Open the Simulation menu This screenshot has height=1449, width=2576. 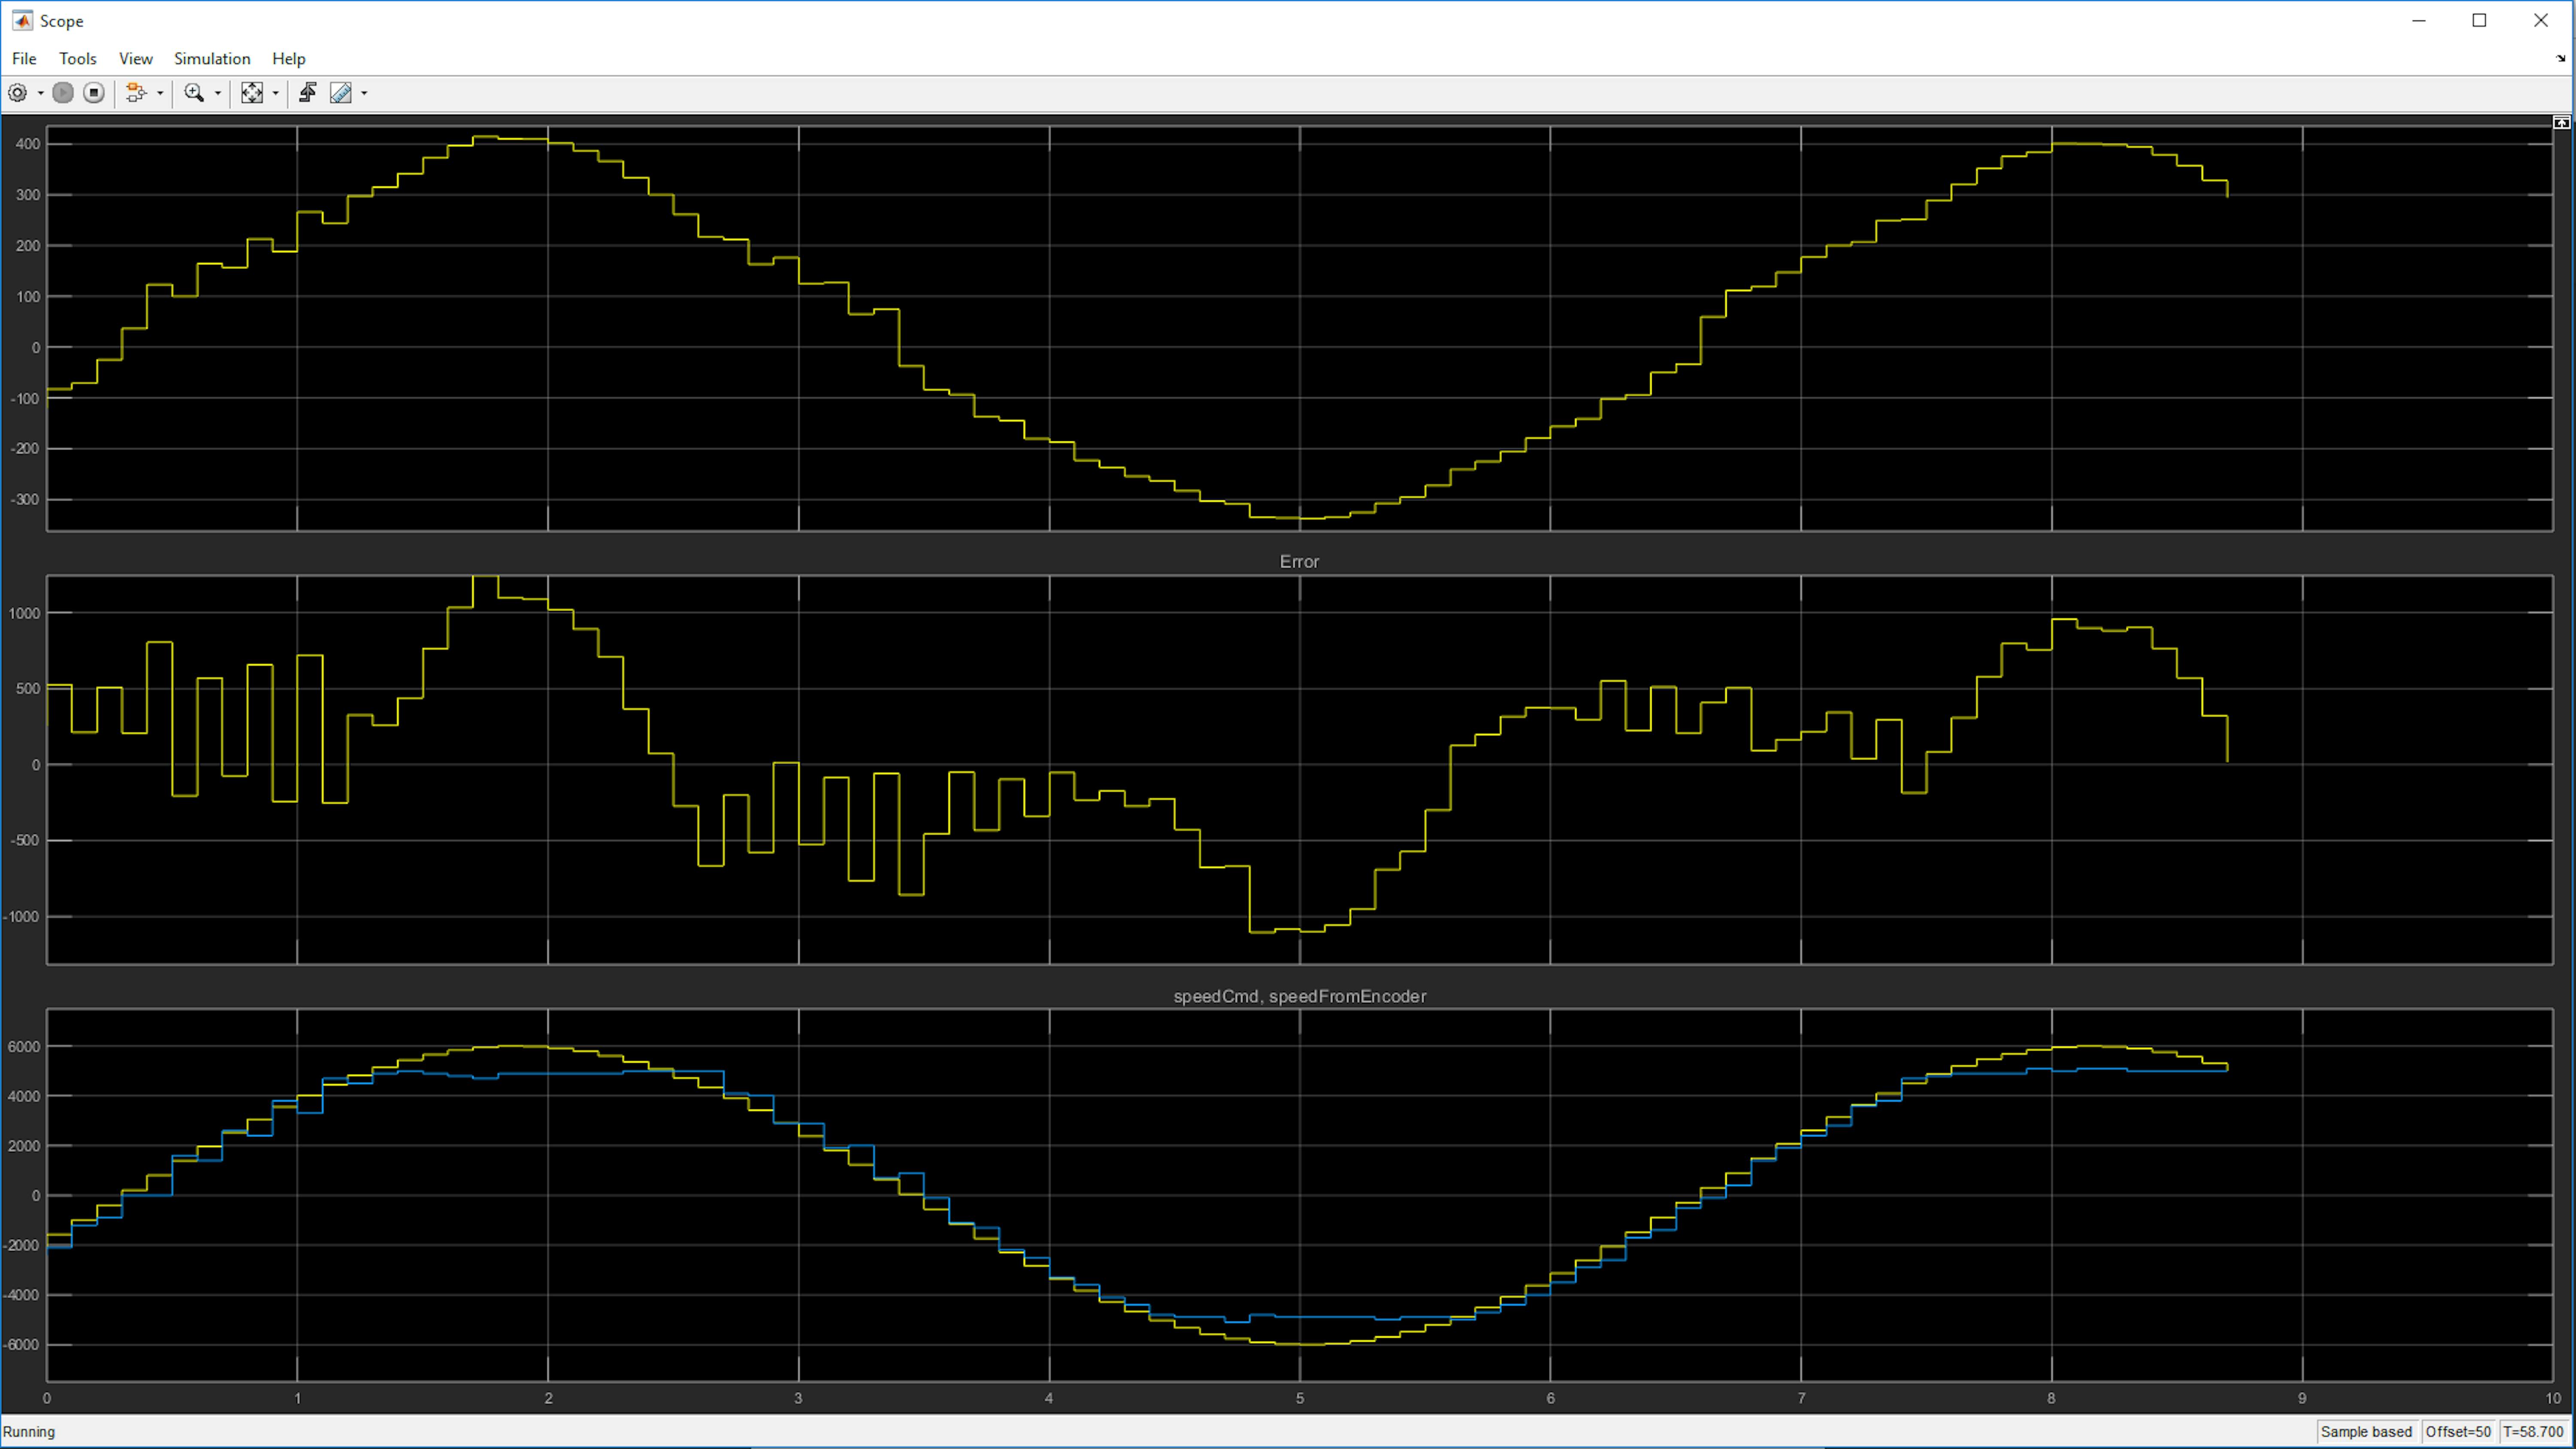pyautogui.click(x=212, y=59)
